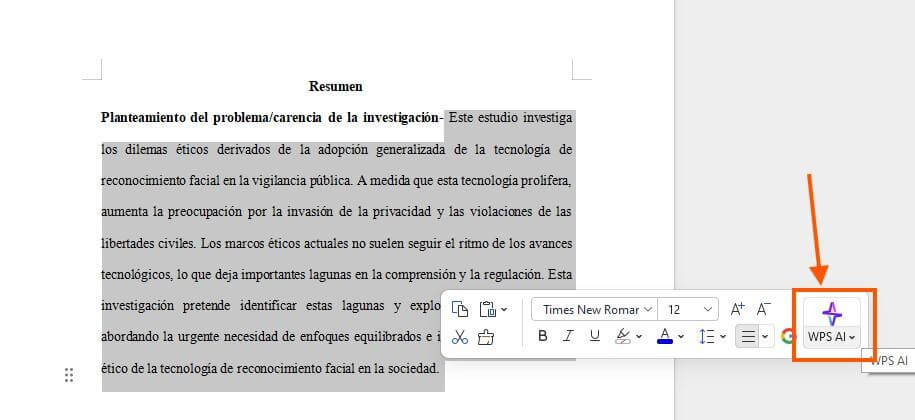Viewport: 915px width, 420px height.
Task: Select the Format Painter brush icon
Action: (486, 337)
